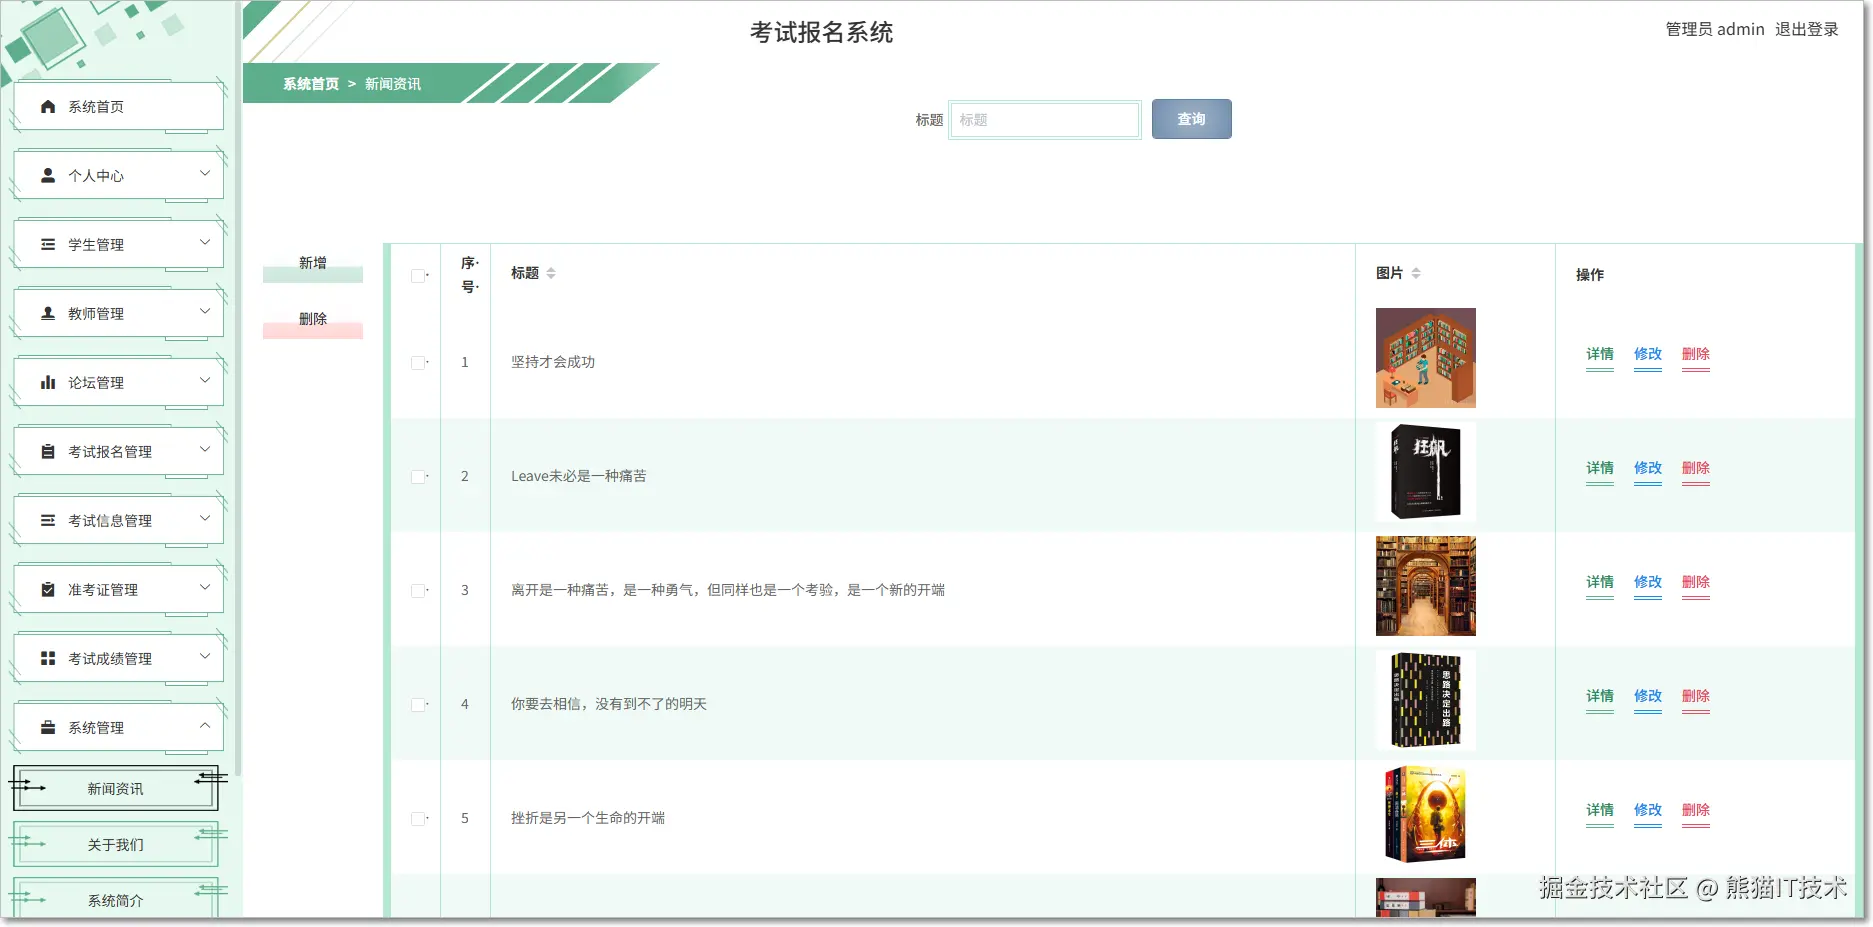1873x927 pixels.
Task: Click the teacher icon next to 教师管理
Action: tap(48, 313)
